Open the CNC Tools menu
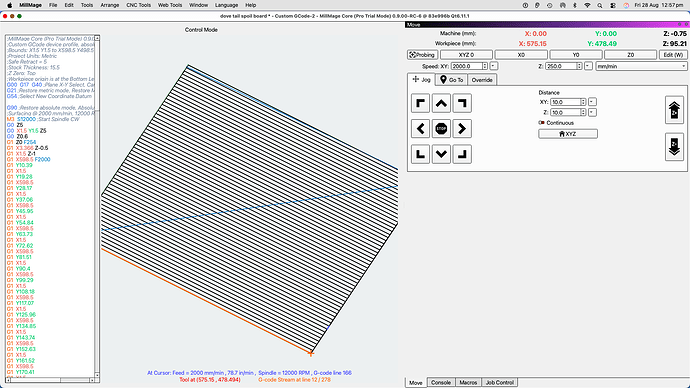Viewport: 690px width, 388px height. pyautogui.click(x=138, y=5)
